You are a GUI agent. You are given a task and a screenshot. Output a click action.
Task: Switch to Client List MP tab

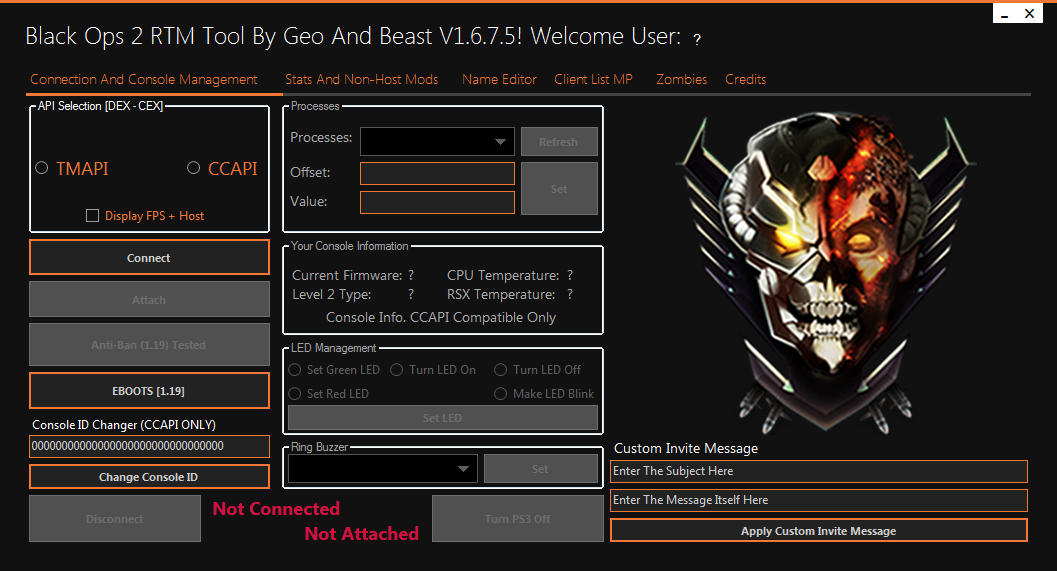click(593, 80)
